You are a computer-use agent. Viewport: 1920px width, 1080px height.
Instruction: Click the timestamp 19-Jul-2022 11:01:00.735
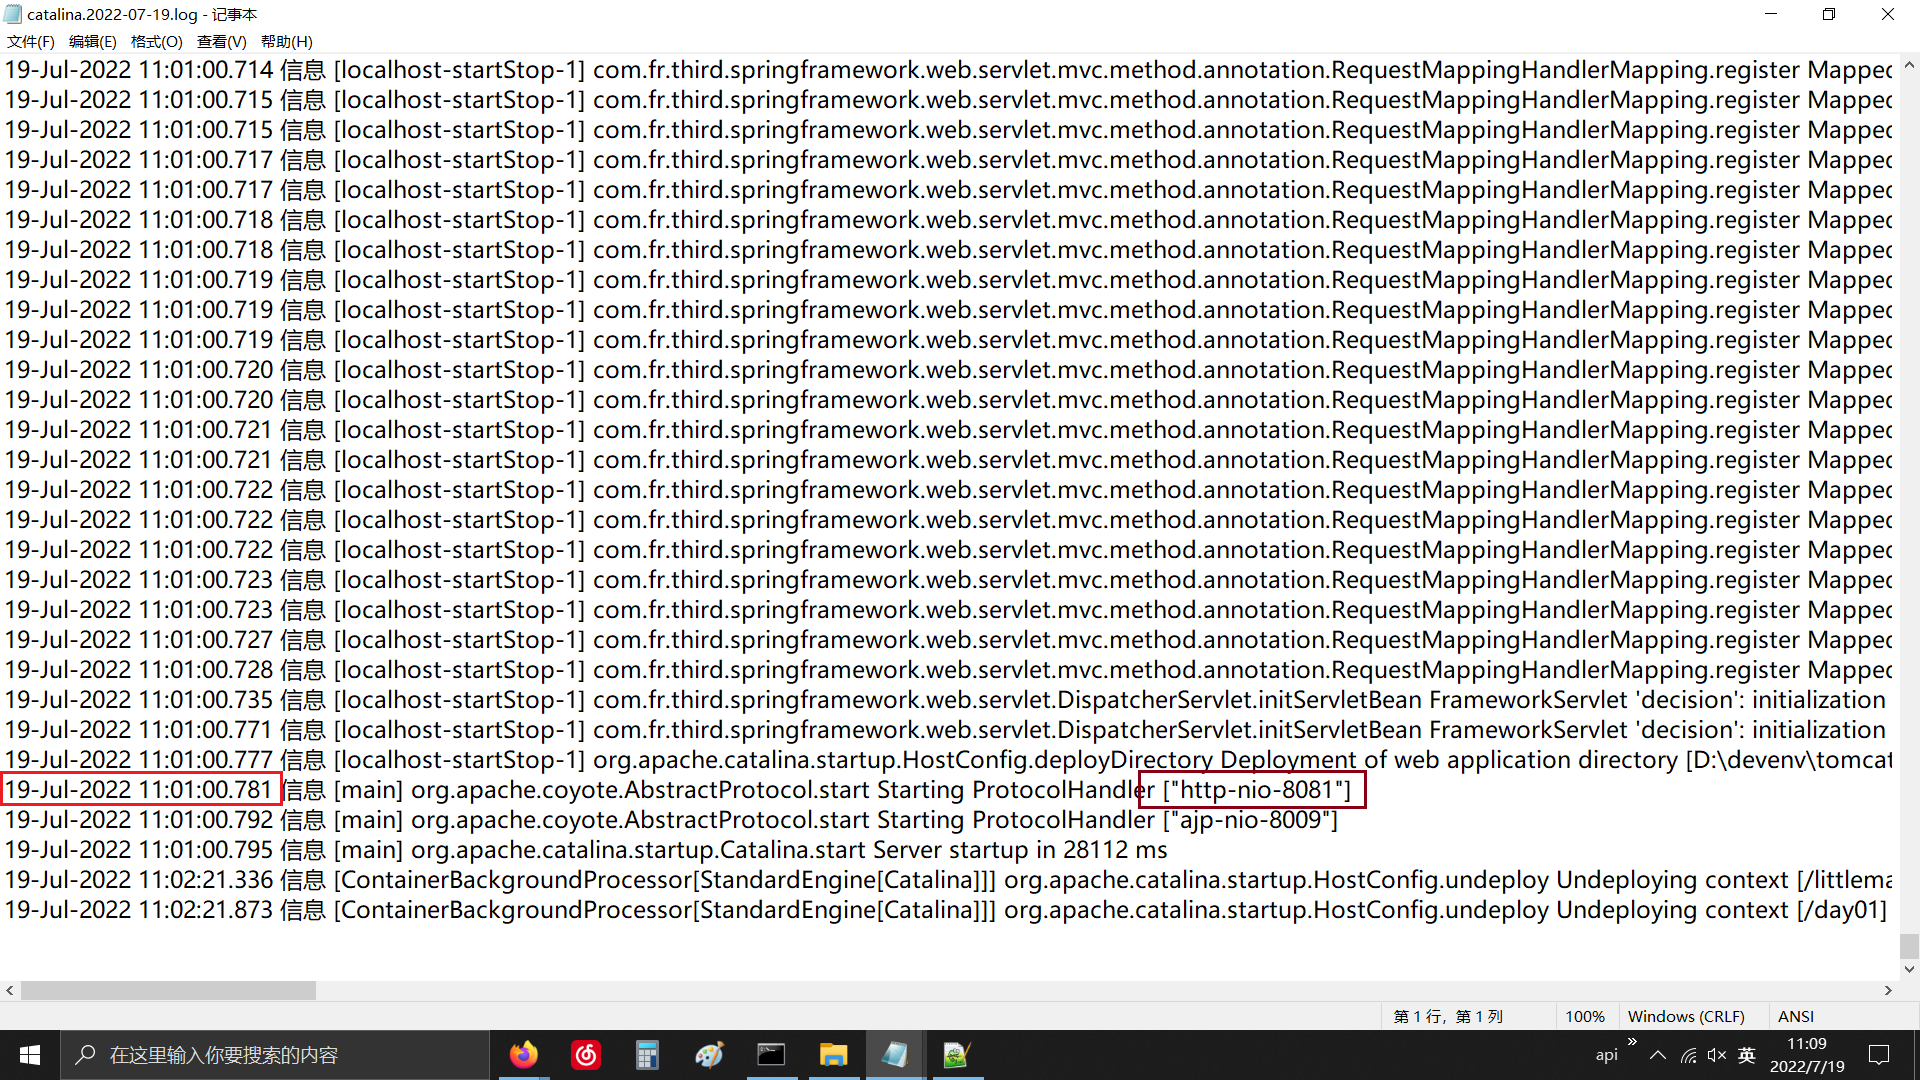139,700
